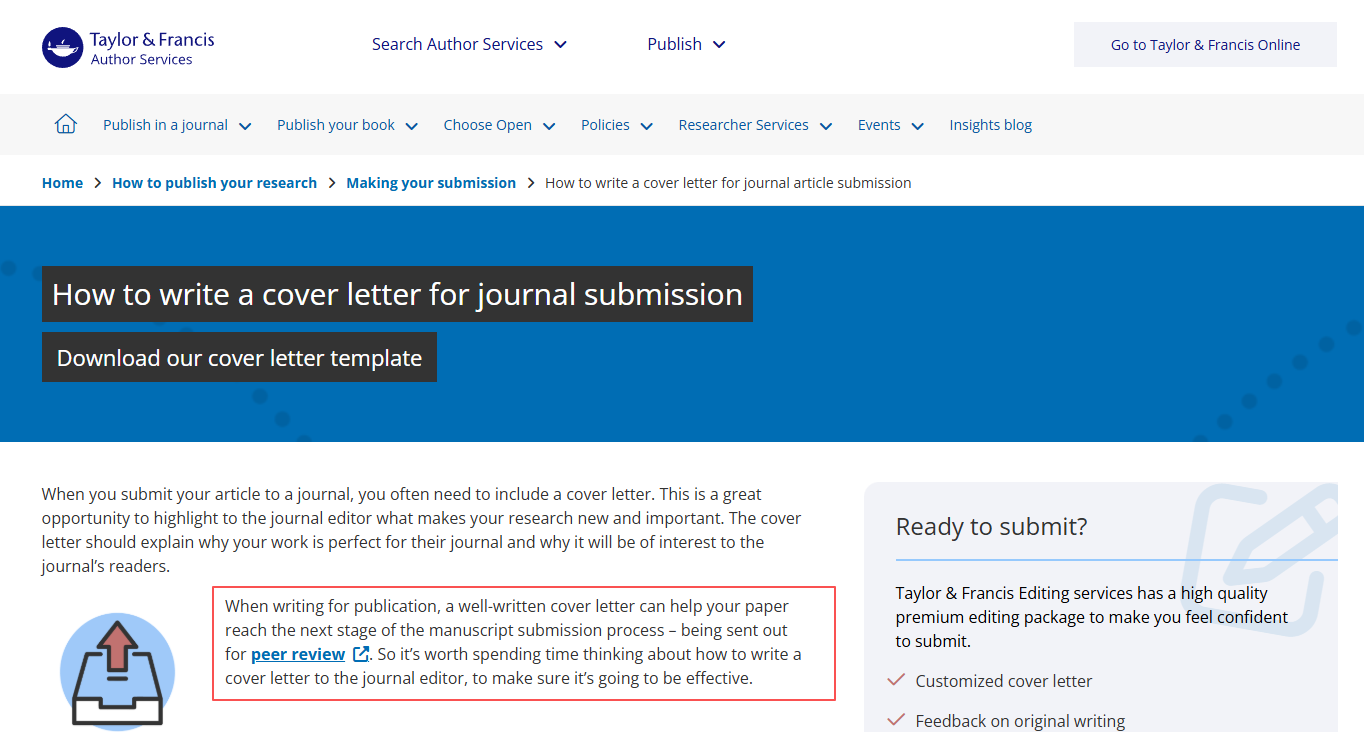Expand the Policies chevron arrow

(x=646, y=126)
